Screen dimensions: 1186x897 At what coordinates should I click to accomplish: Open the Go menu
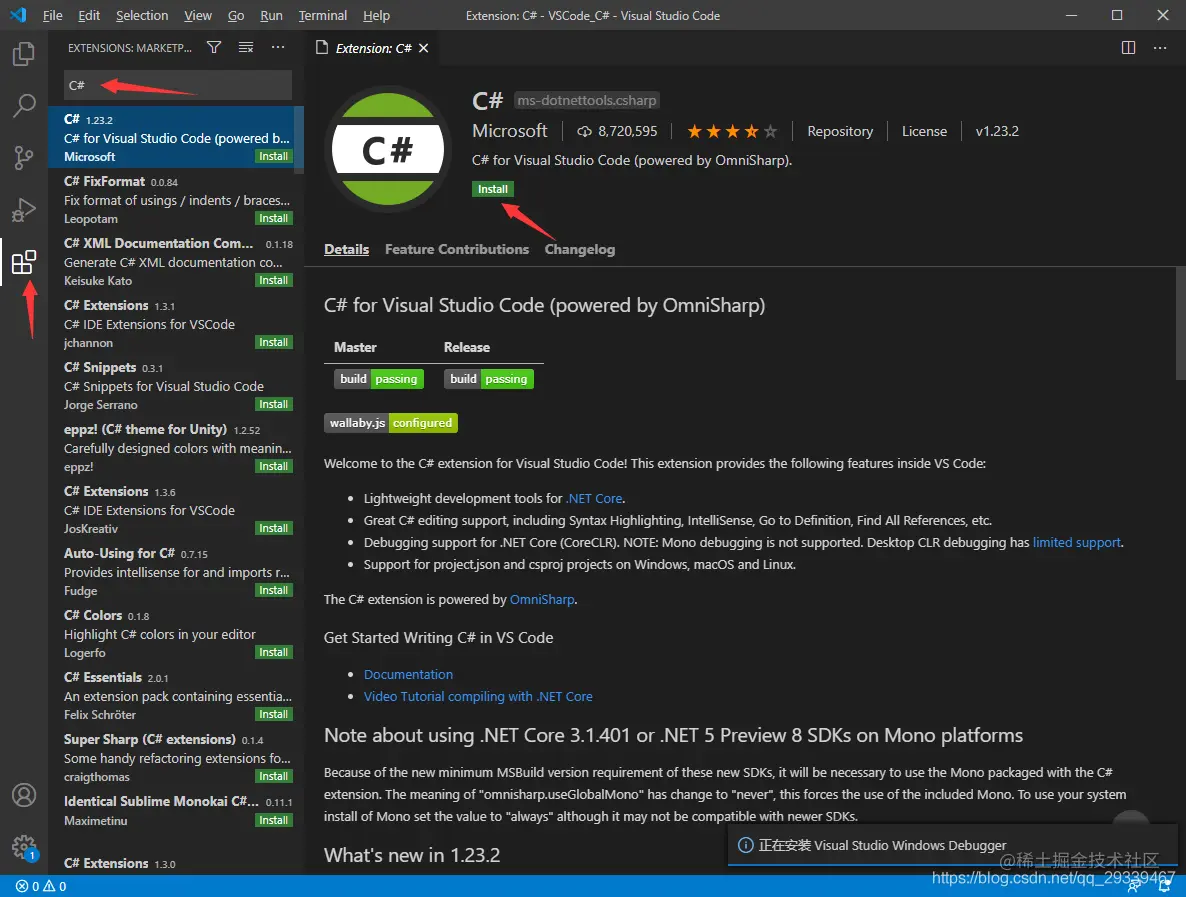(236, 15)
